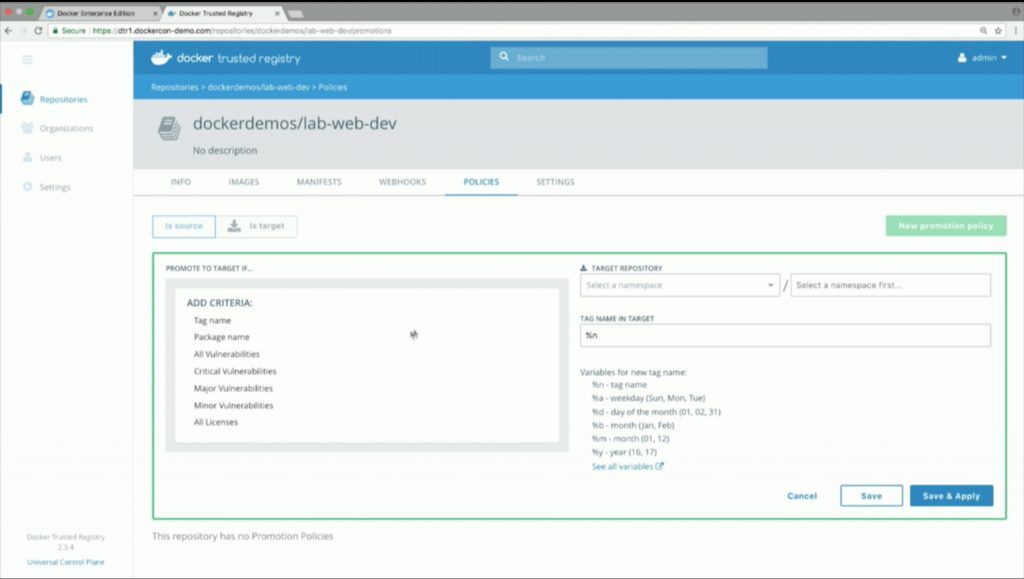1024x579 pixels.
Task: Click the browser zoom magnifier icon
Action: click(984, 31)
